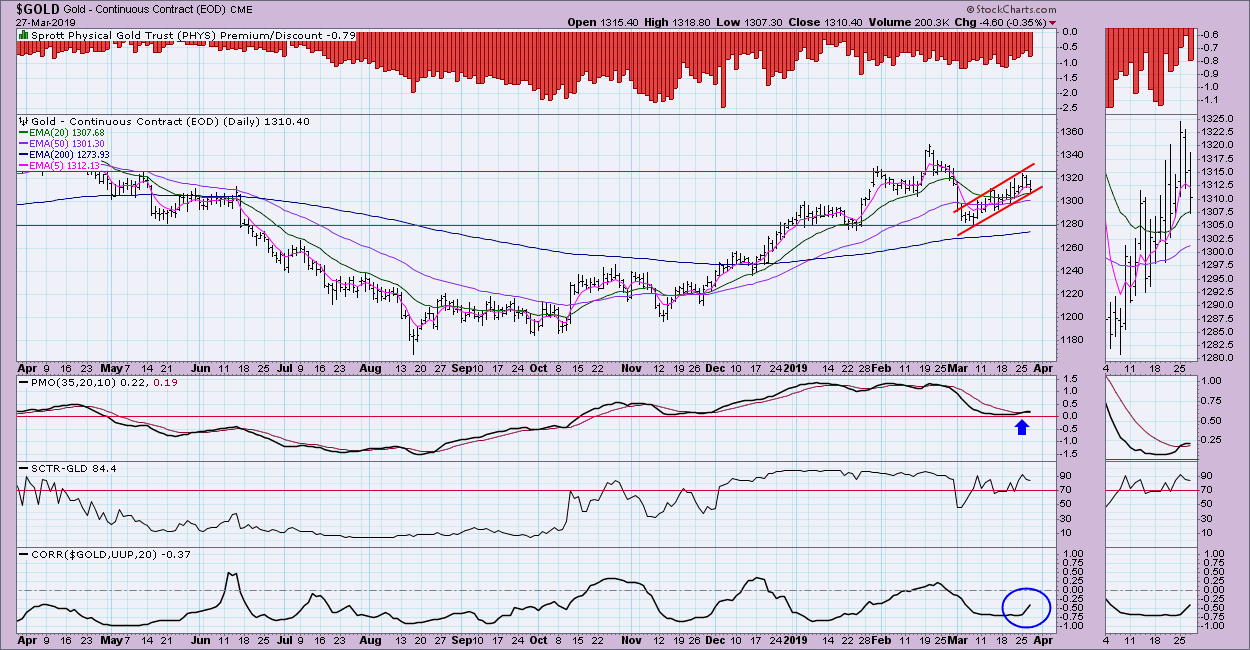Click the -2.0 premium/discount axis label
This screenshot has width=1250, height=650.
[1071, 92]
